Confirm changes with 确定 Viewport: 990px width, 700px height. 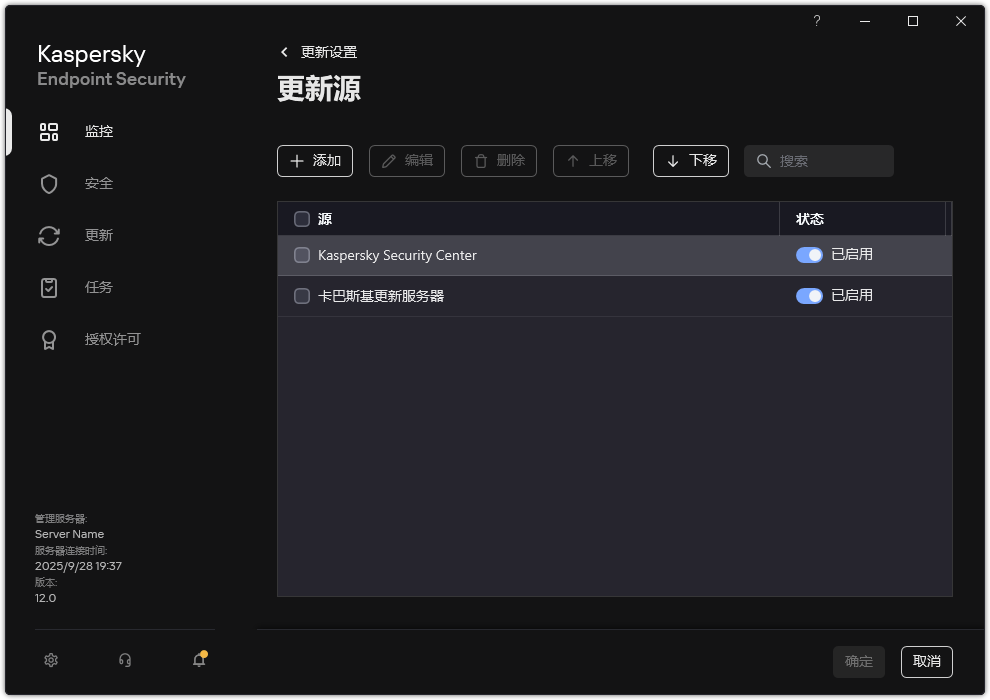[858, 661]
